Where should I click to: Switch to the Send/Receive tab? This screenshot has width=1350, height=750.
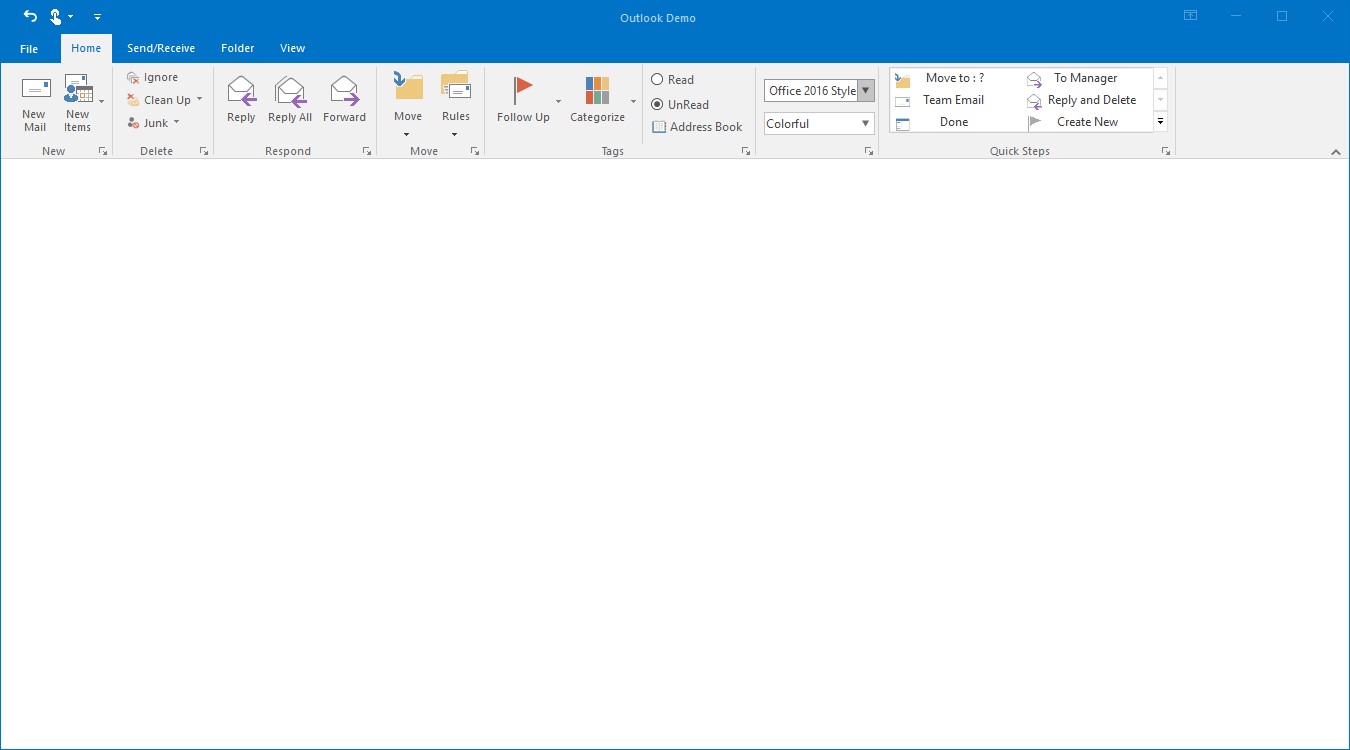[162, 47]
